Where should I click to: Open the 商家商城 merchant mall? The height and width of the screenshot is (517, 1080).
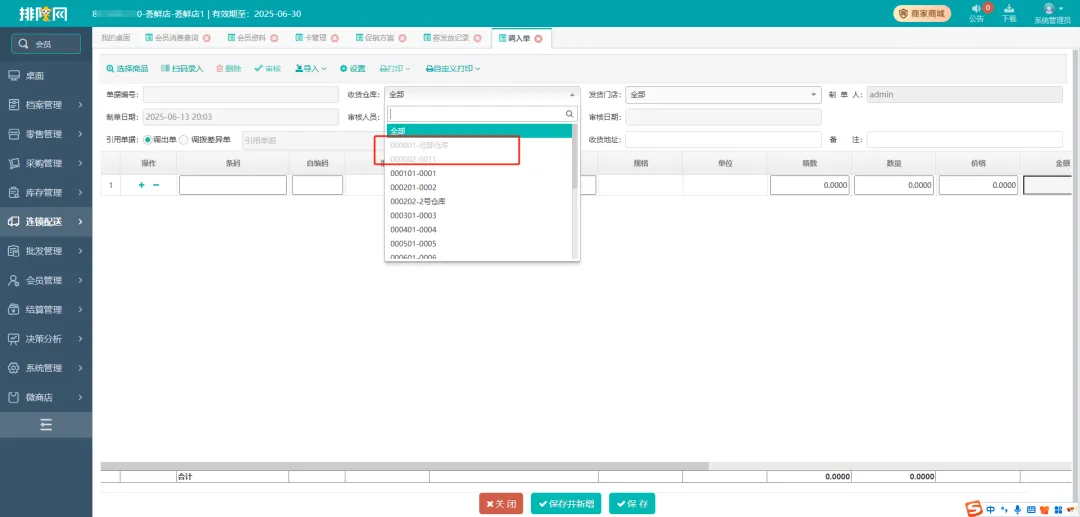click(x=922, y=13)
